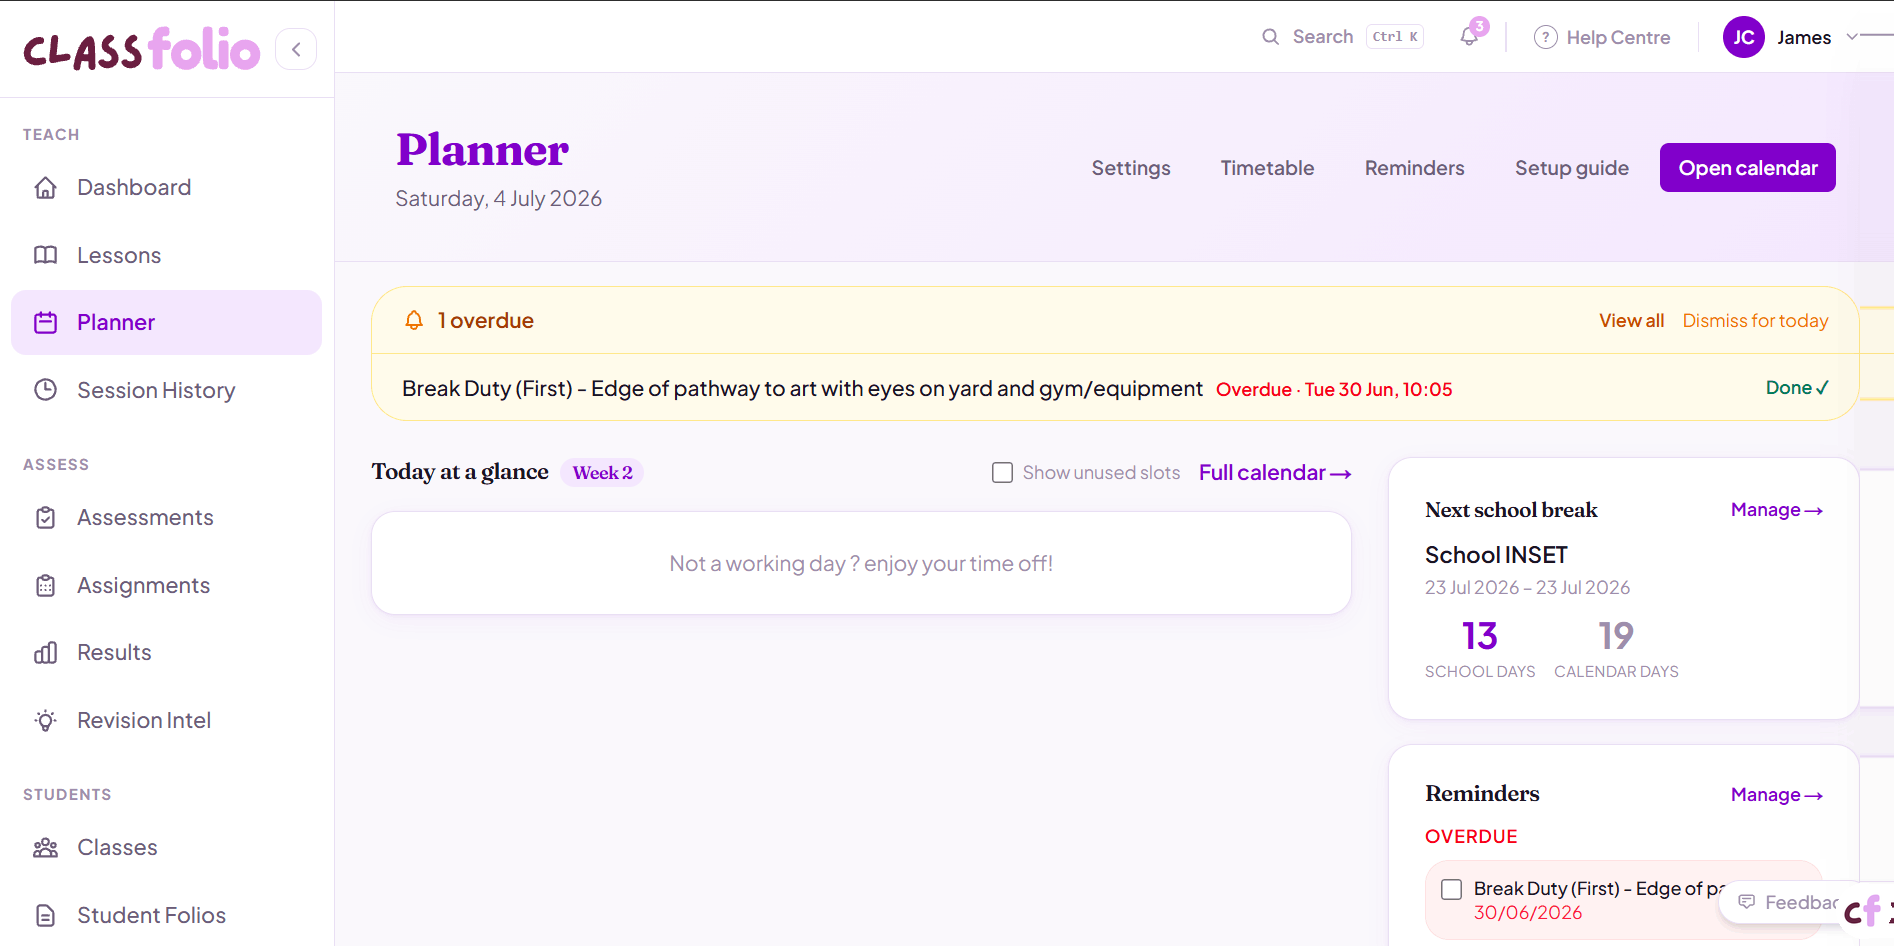Click the Saturday, 4 July 2026 date

(498, 198)
